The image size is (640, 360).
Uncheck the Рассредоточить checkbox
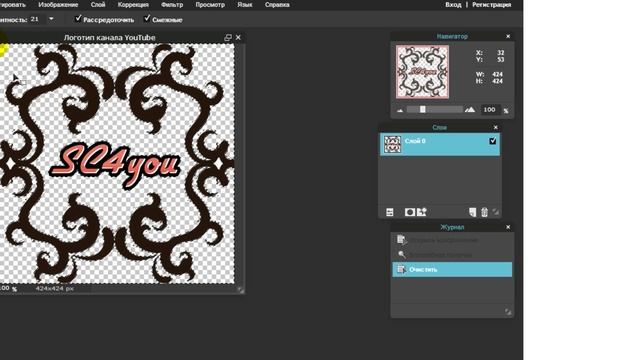pos(78,19)
